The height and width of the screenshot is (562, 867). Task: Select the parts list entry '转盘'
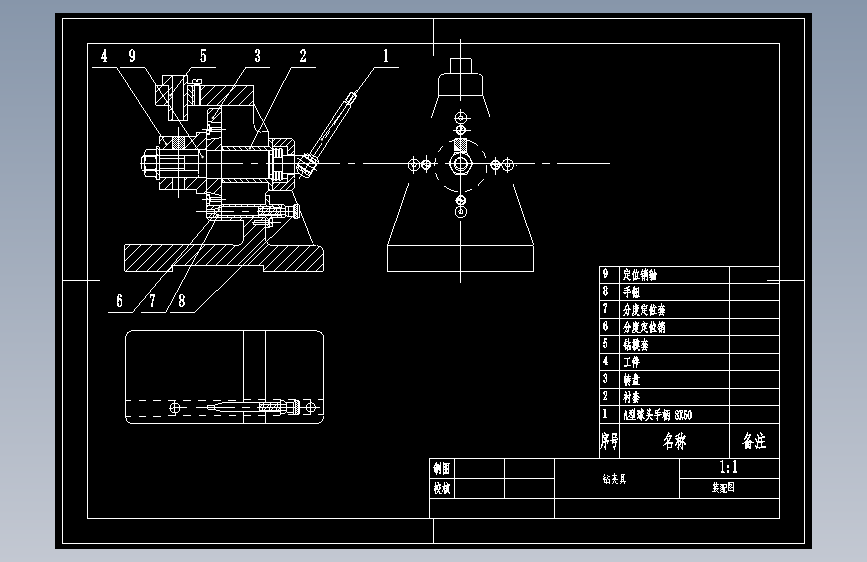[631, 379]
